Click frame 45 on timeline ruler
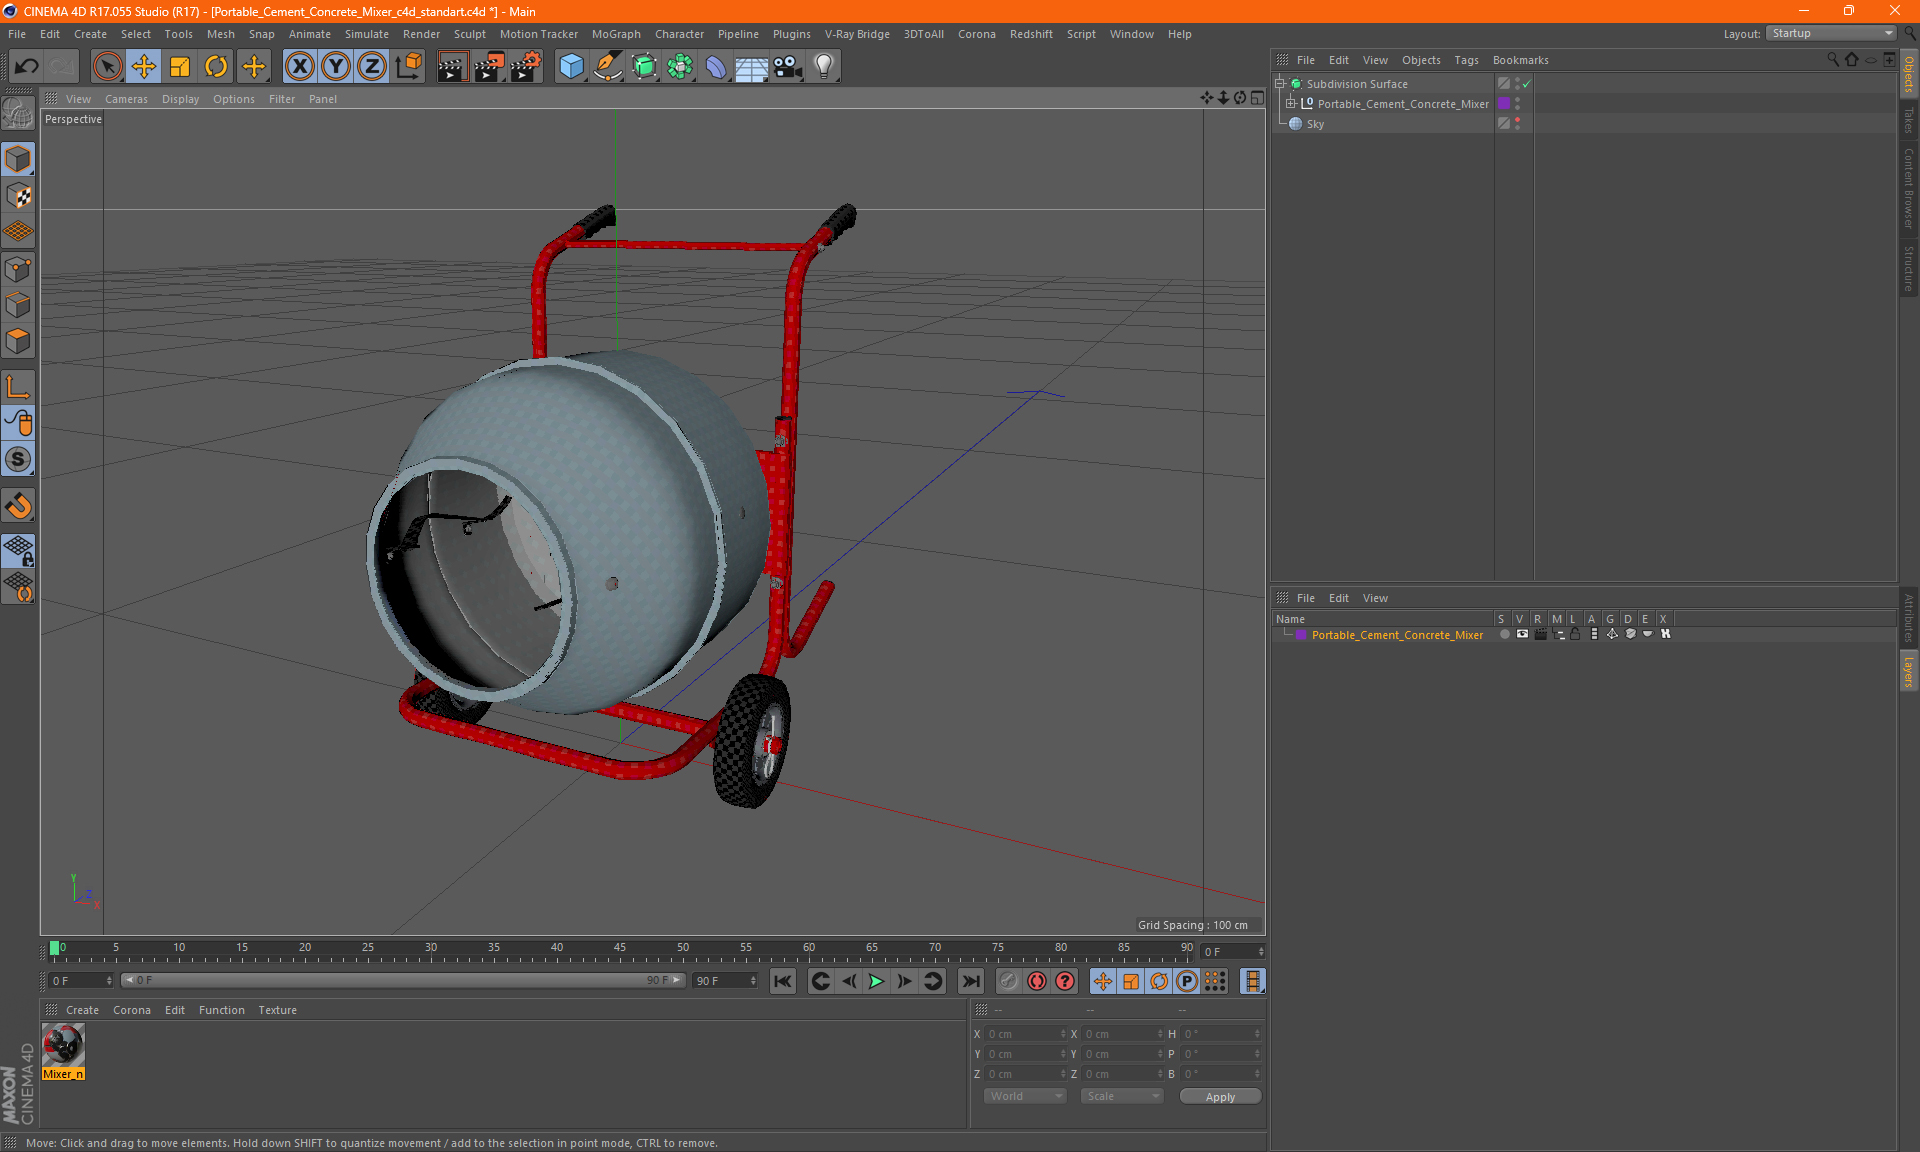Screen dimensions: 1920x1152 coord(620,948)
